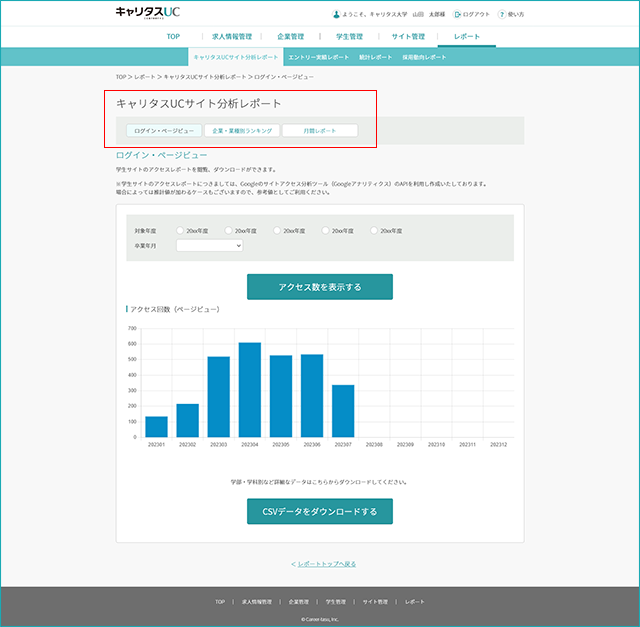Click the © Career-tasu, Inc. footer text
The height and width of the screenshot is (627, 640).
click(x=320, y=619)
